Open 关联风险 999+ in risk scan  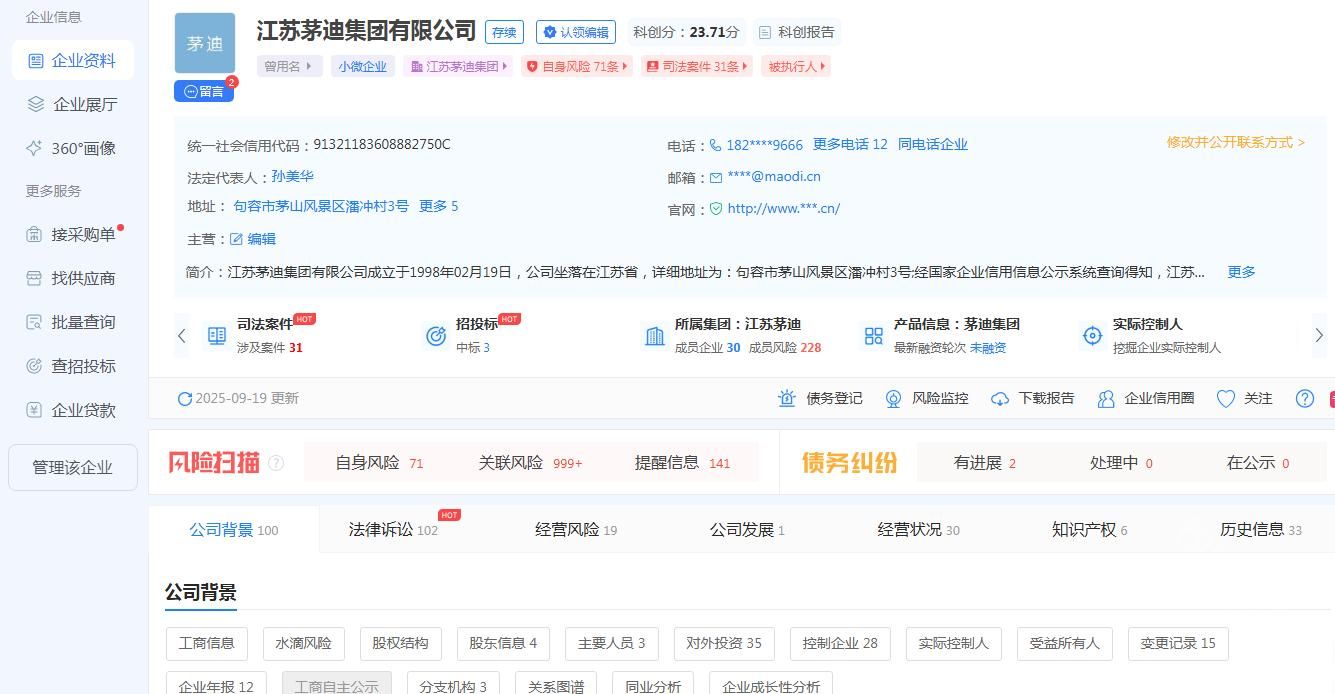click(530, 463)
